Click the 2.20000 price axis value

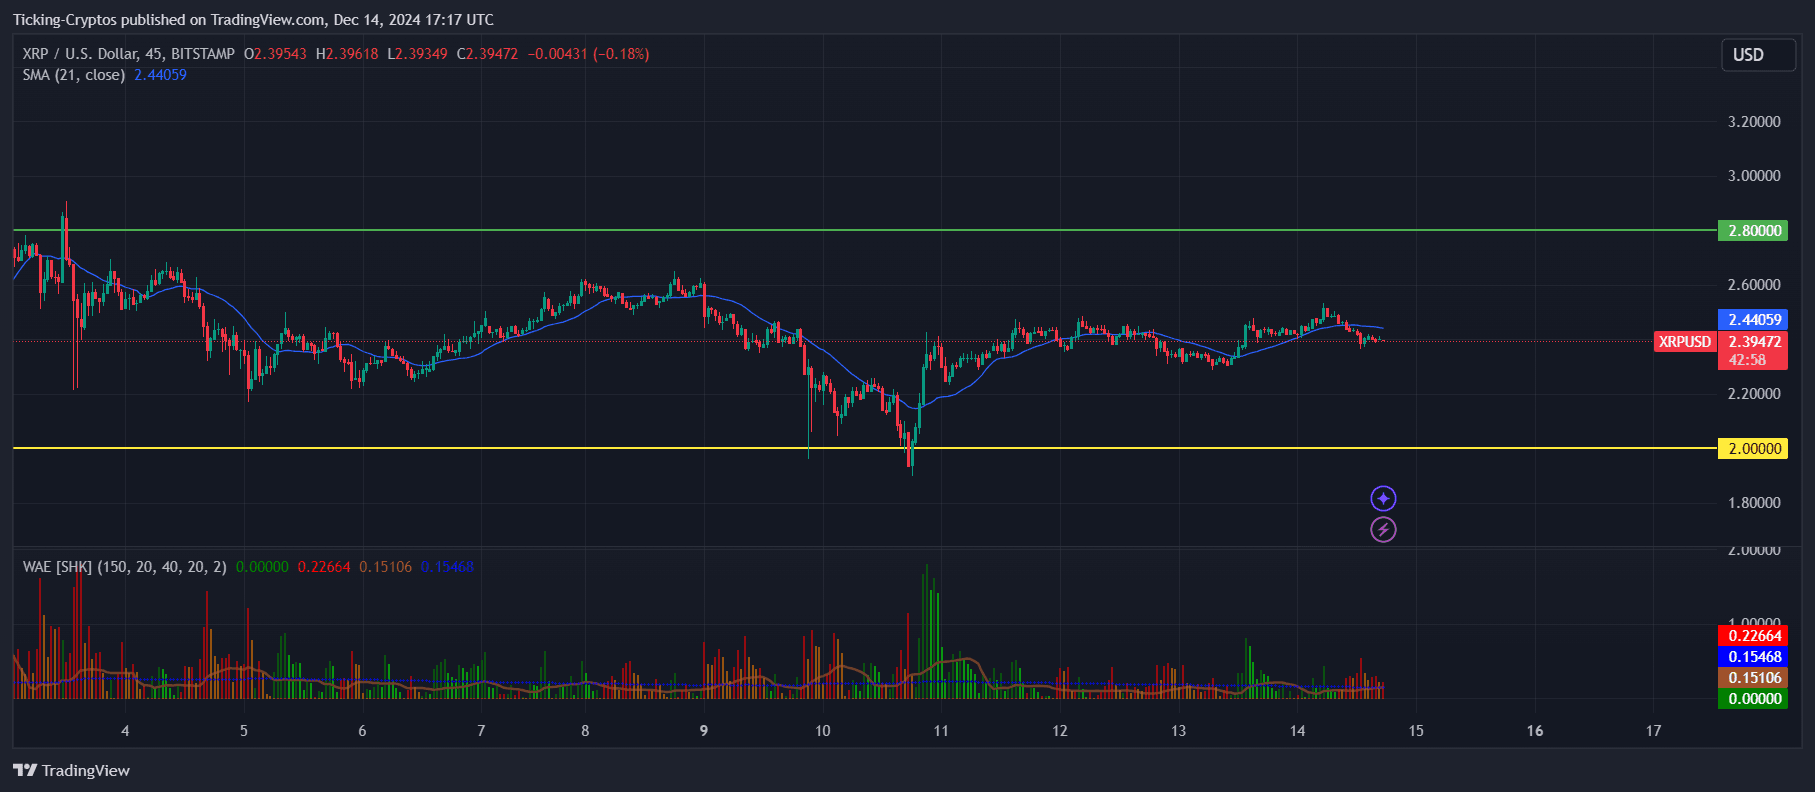pos(1754,394)
